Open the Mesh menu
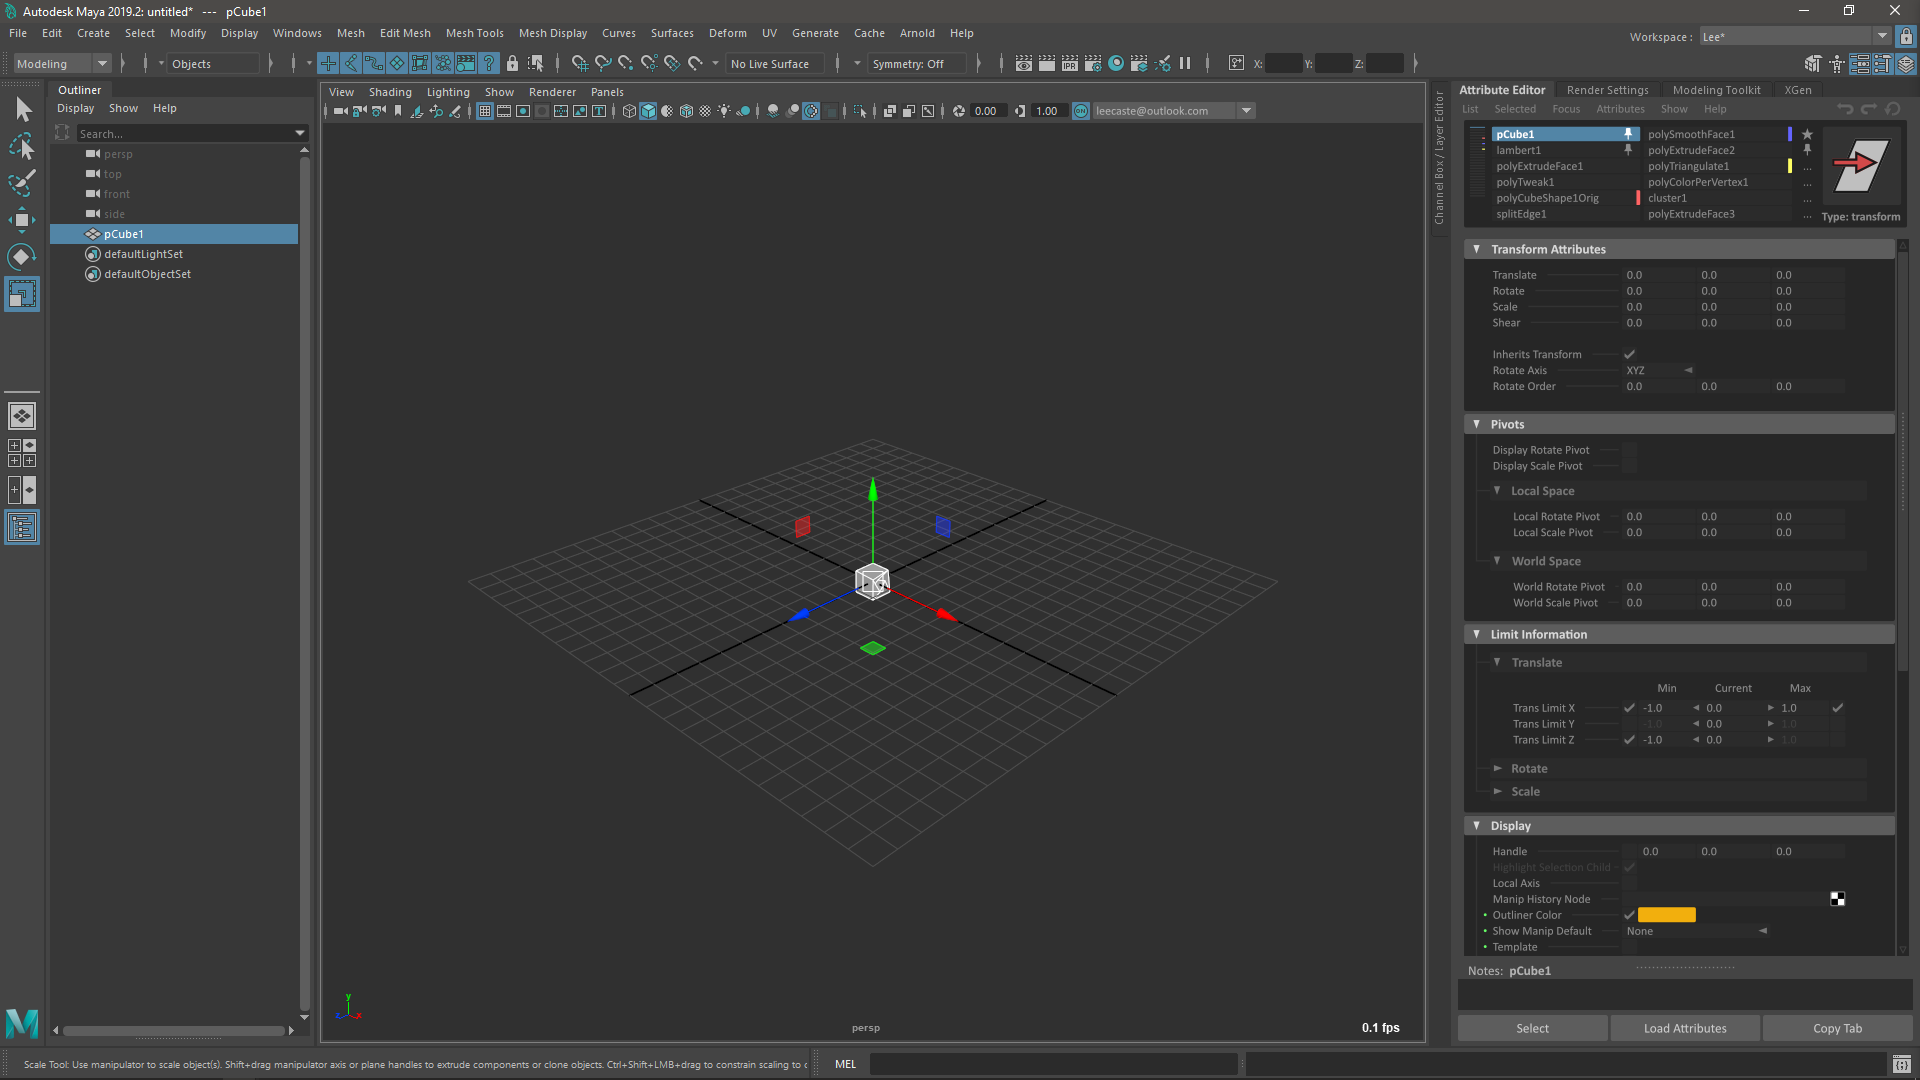This screenshot has width=1920, height=1080. click(349, 32)
